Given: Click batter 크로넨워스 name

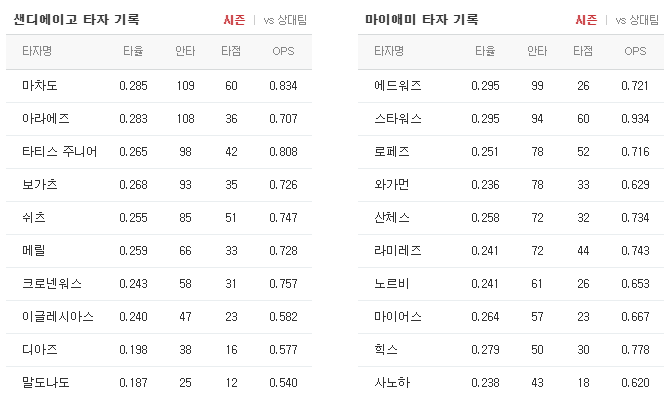Looking at the screenshot, I should coord(52,284).
